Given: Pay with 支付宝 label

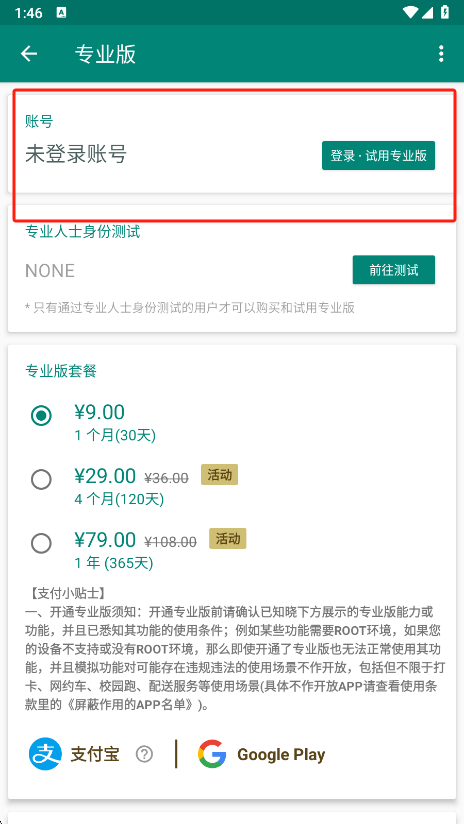Looking at the screenshot, I should click(95, 755).
